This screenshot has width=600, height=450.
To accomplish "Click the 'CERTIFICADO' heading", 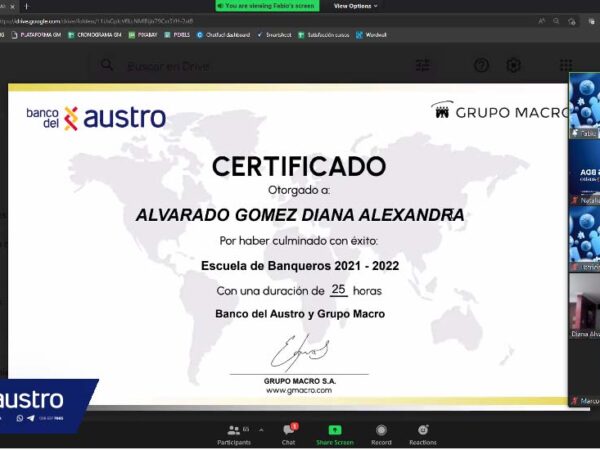I will tap(299, 166).
